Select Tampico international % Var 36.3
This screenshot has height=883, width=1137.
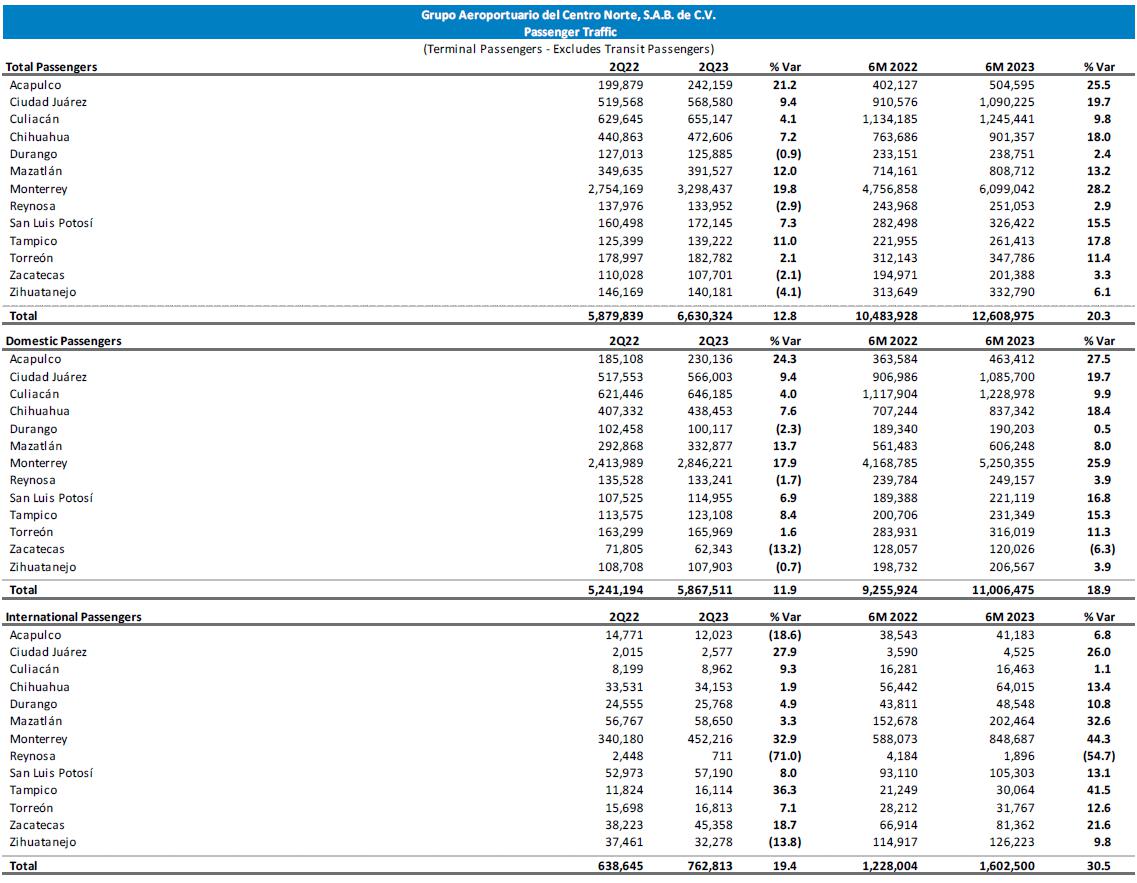(x=785, y=790)
